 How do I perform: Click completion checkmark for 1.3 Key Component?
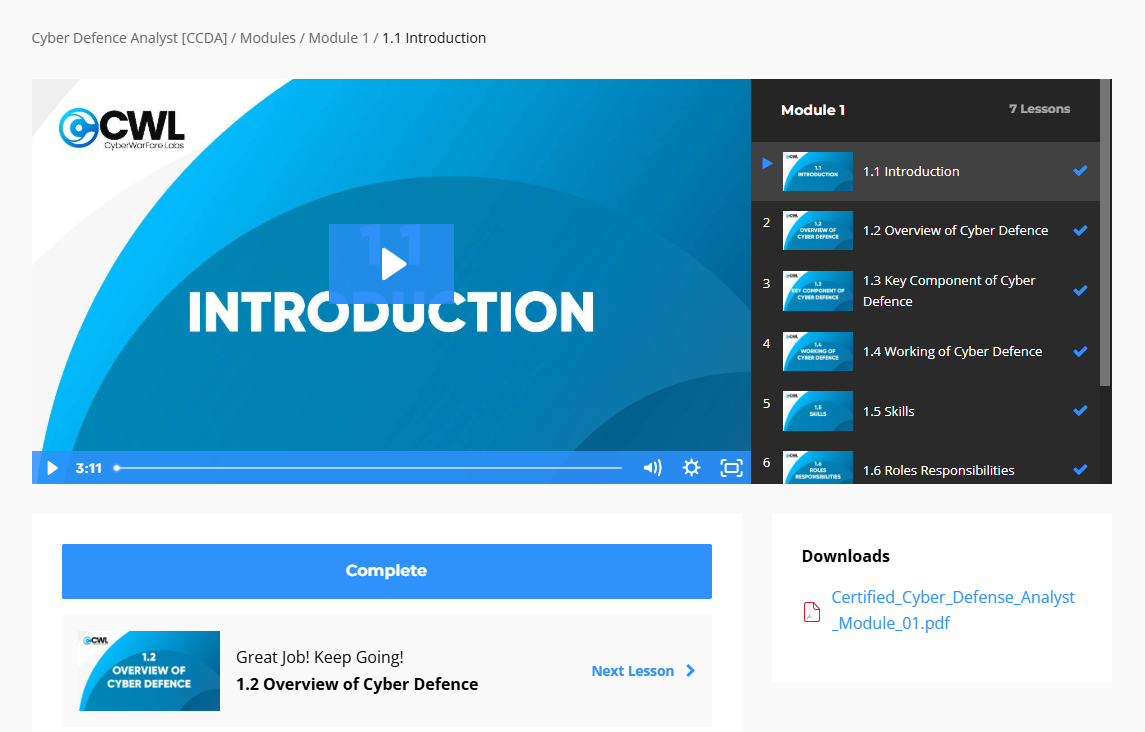[1080, 290]
